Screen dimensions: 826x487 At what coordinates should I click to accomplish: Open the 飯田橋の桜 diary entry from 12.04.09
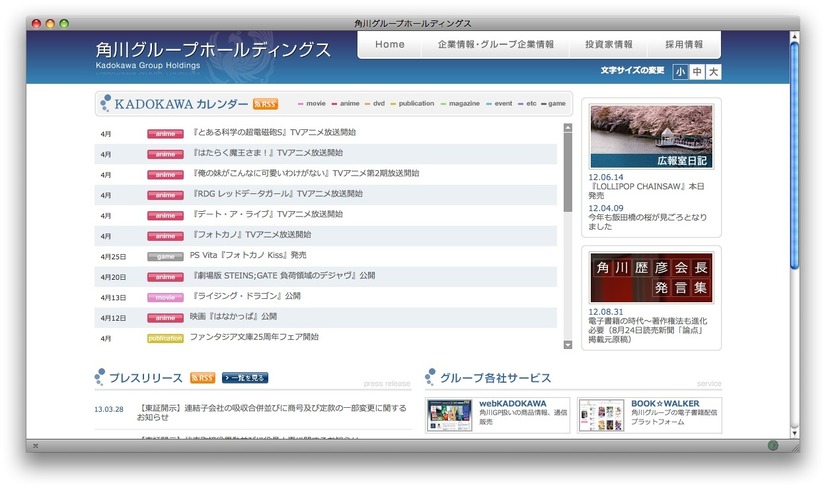[647, 222]
